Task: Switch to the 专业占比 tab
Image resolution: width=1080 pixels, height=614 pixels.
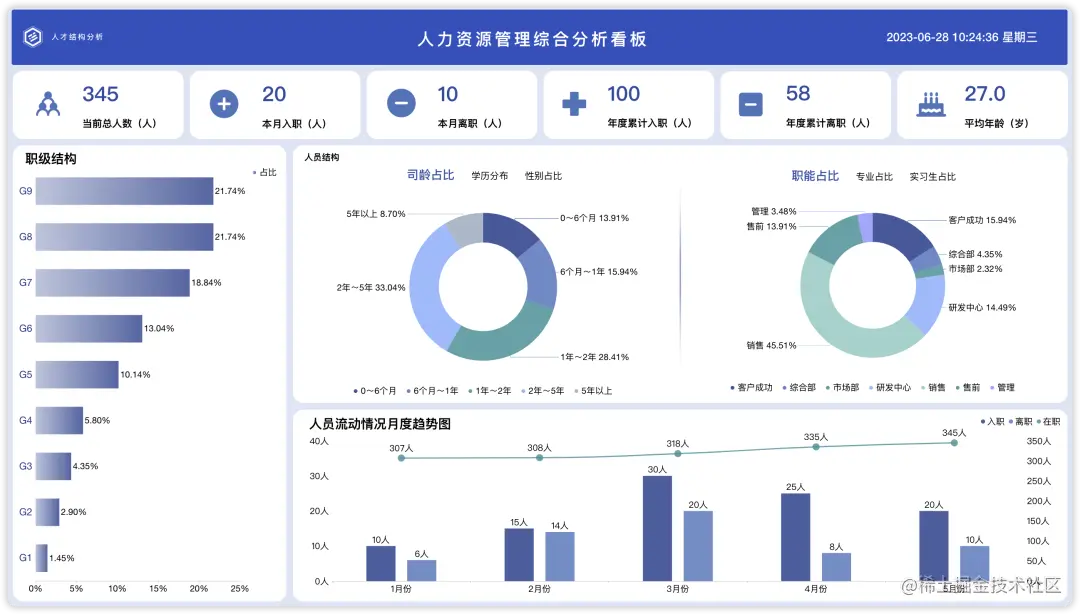Action: 874,176
